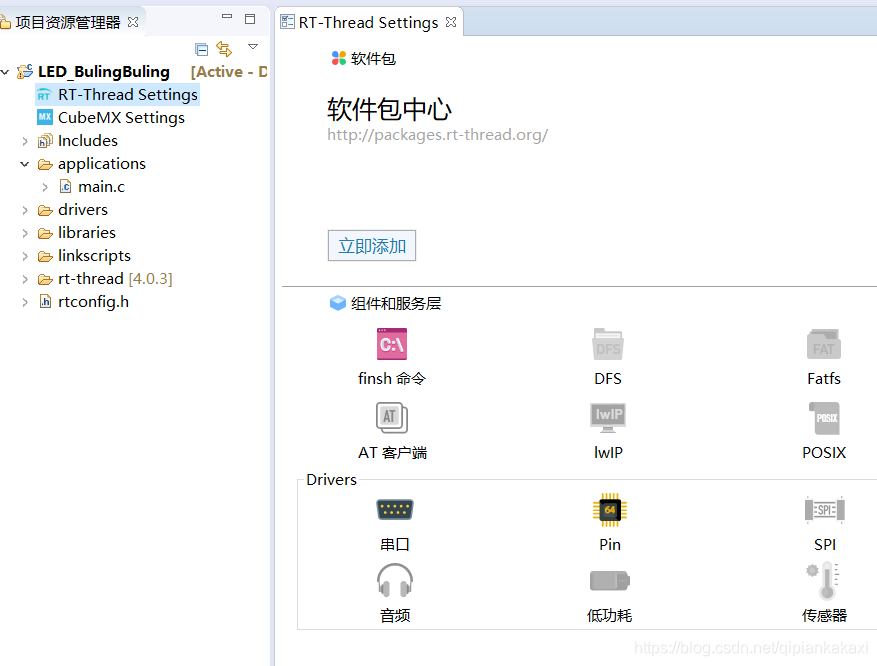Maximize the project explorer panel
The height and width of the screenshot is (666, 877).
250,18
